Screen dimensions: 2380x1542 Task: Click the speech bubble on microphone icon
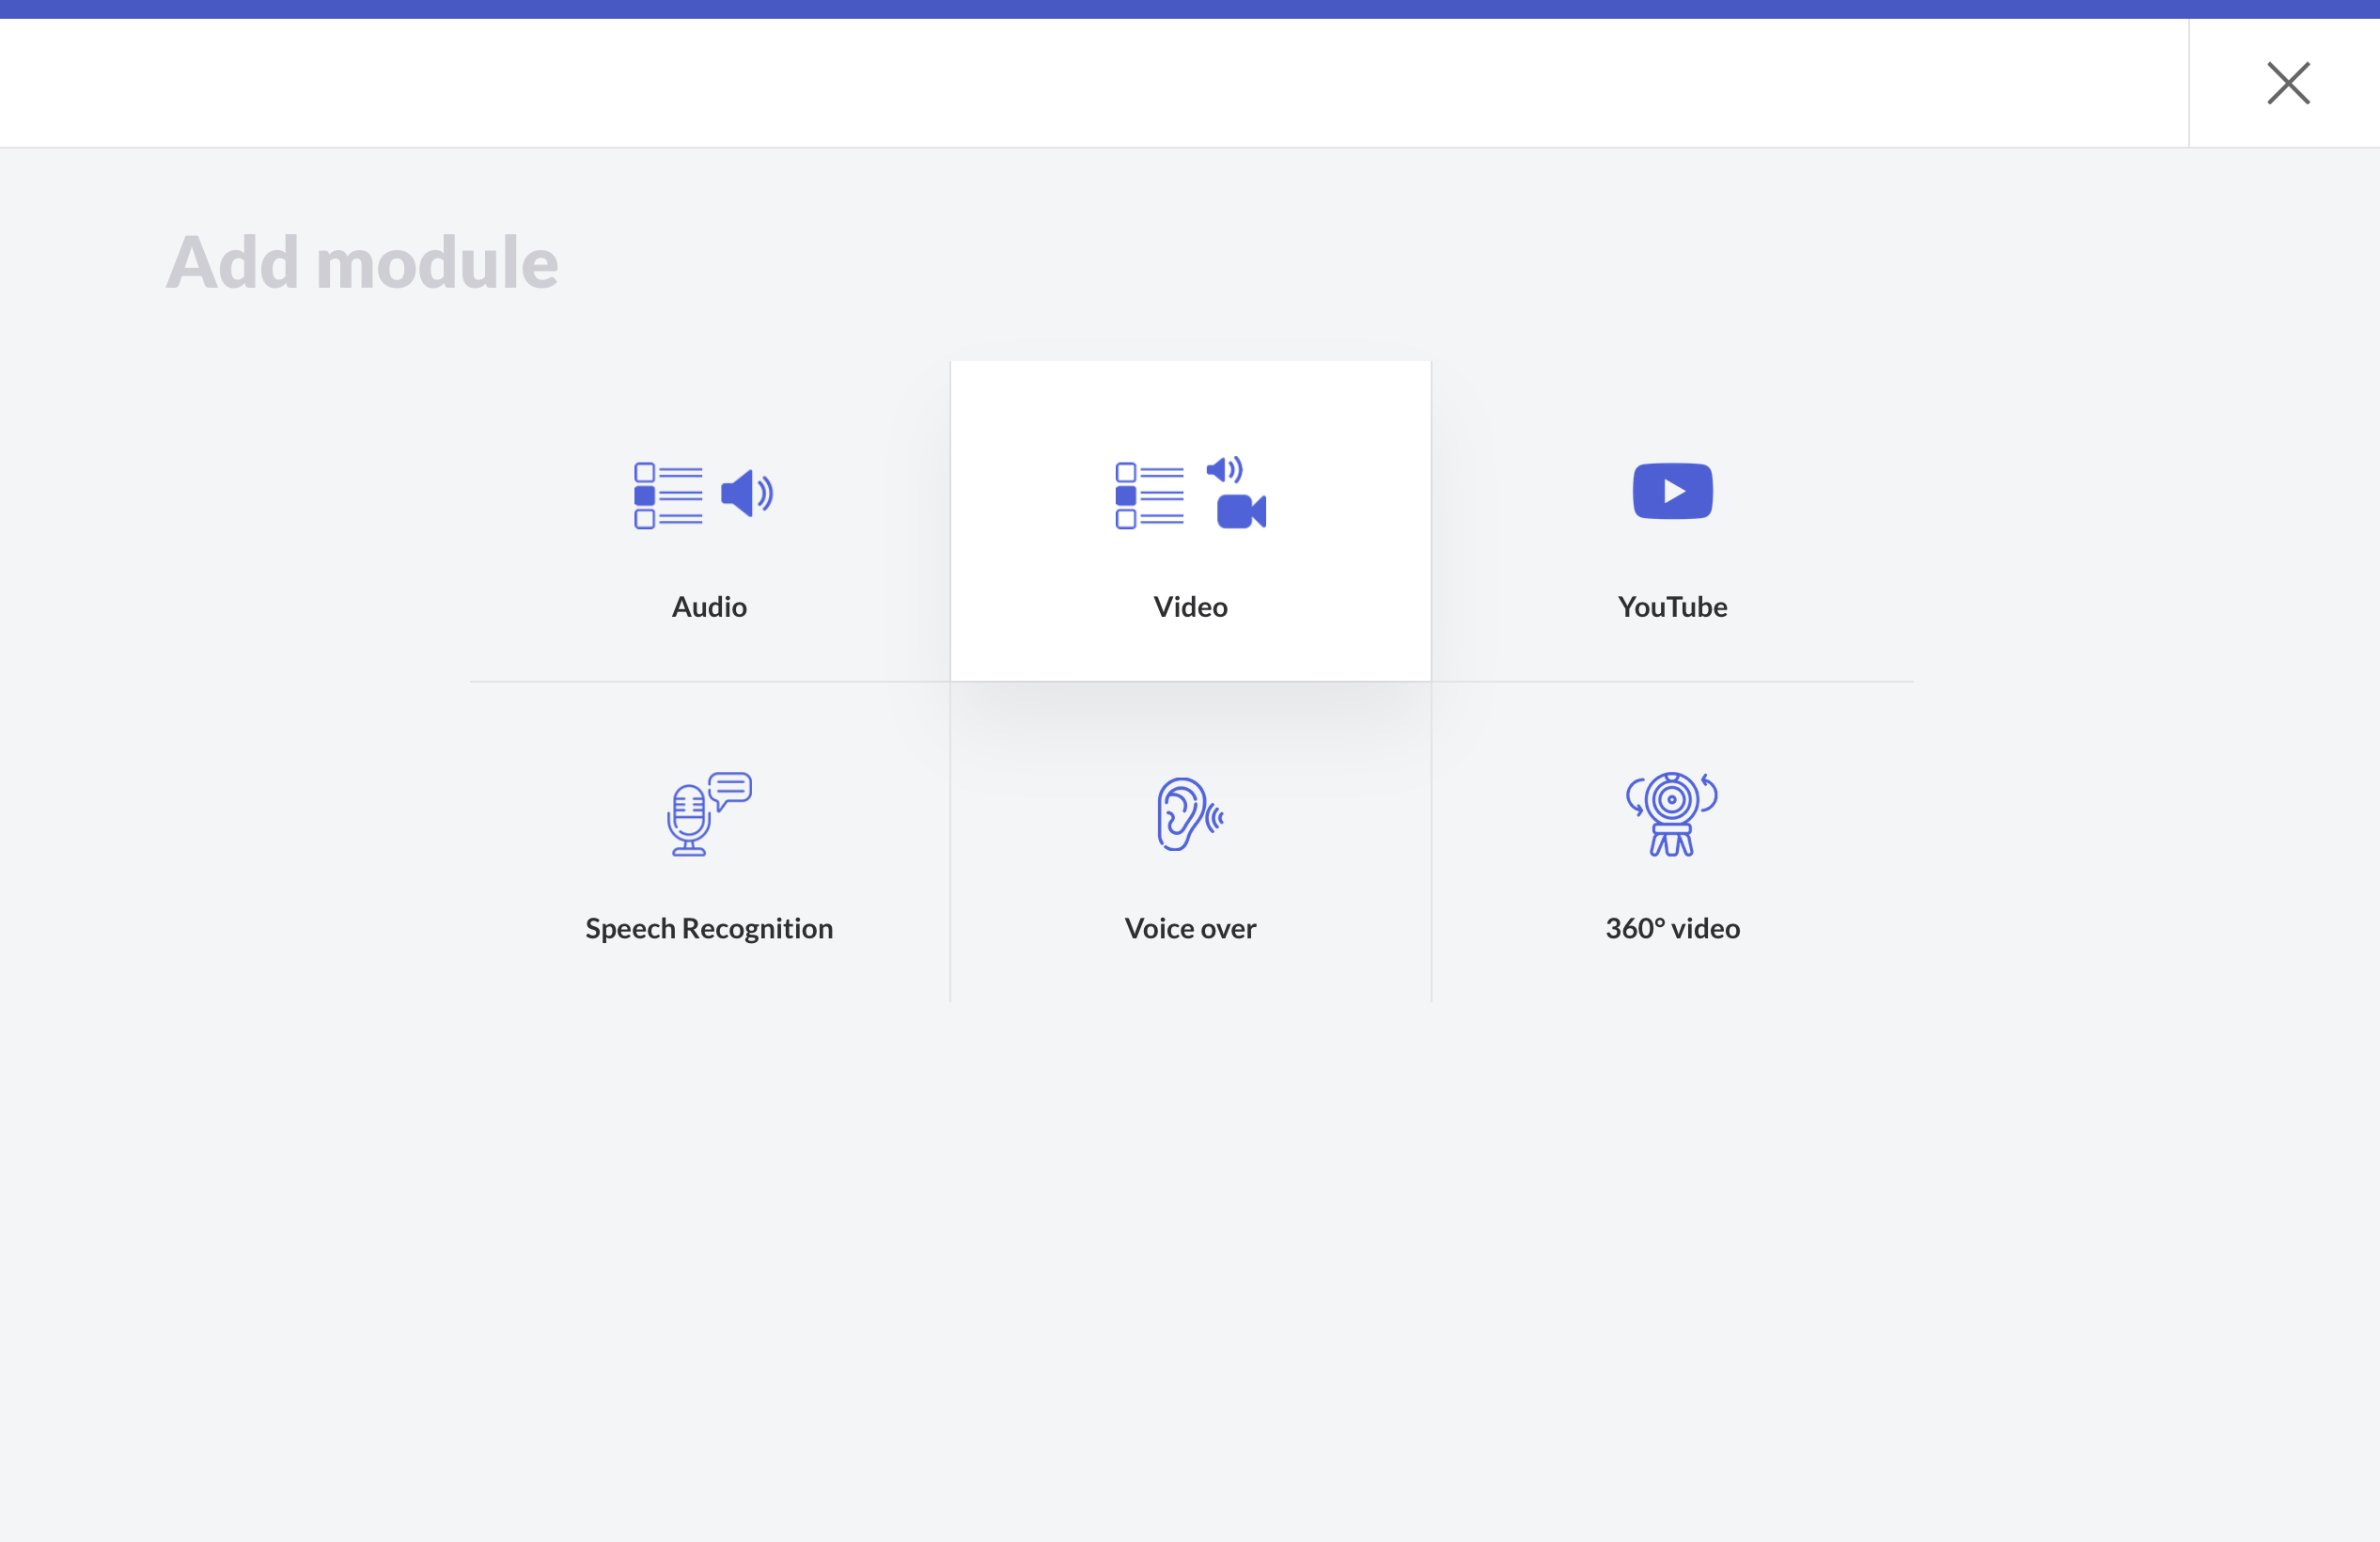point(731,789)
